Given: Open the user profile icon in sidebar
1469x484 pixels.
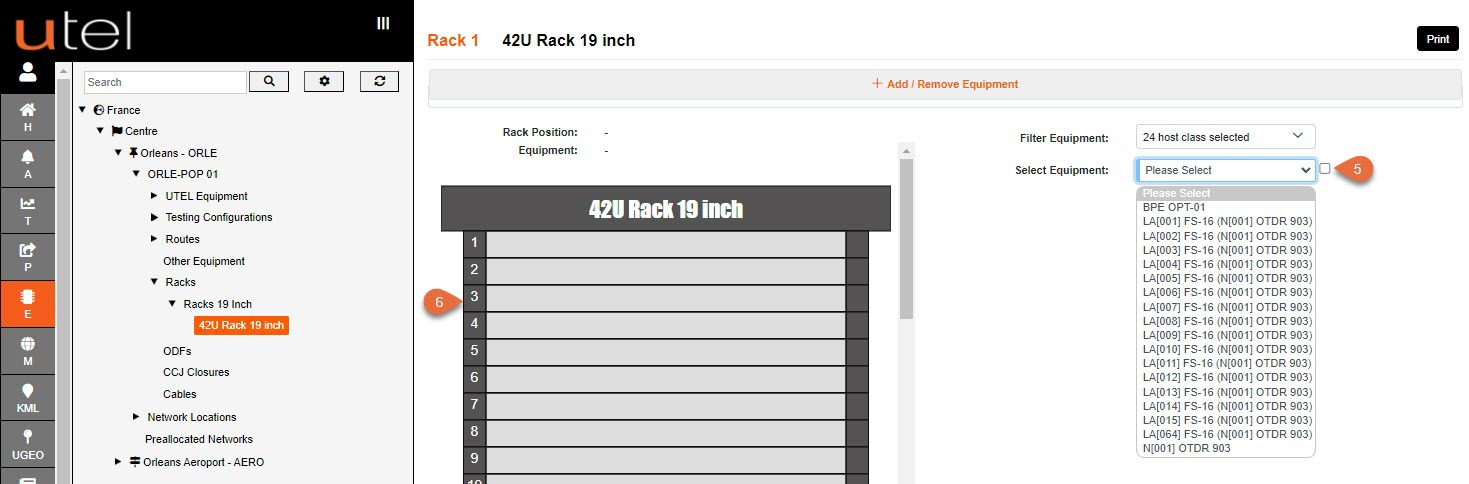Looking at the screenshot, I should click(x=27, y=72).
